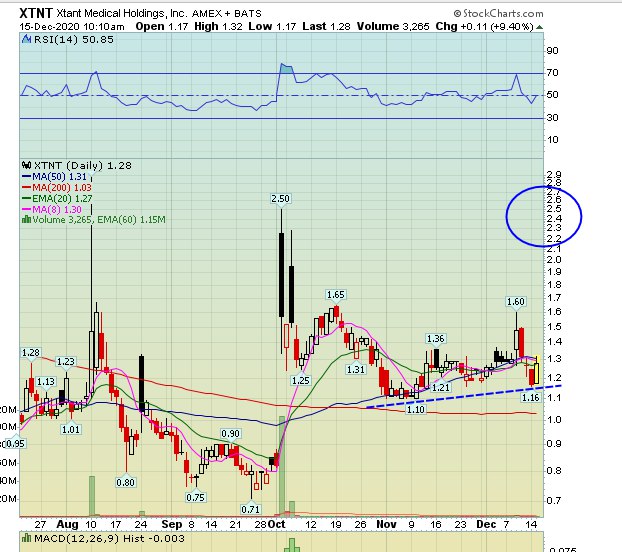Click the dashed blue support trendline

pyautogui.click(x=463, y=396)
